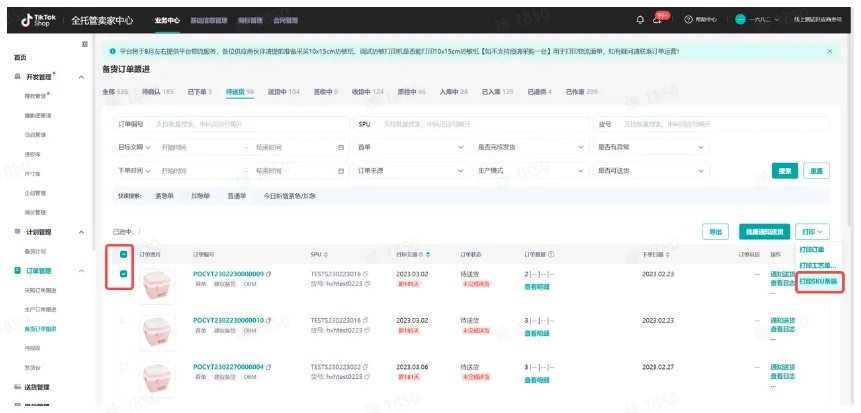Open 首页 in the sidebar
This screenshot has width=861, height=413.
coord(20,58)
